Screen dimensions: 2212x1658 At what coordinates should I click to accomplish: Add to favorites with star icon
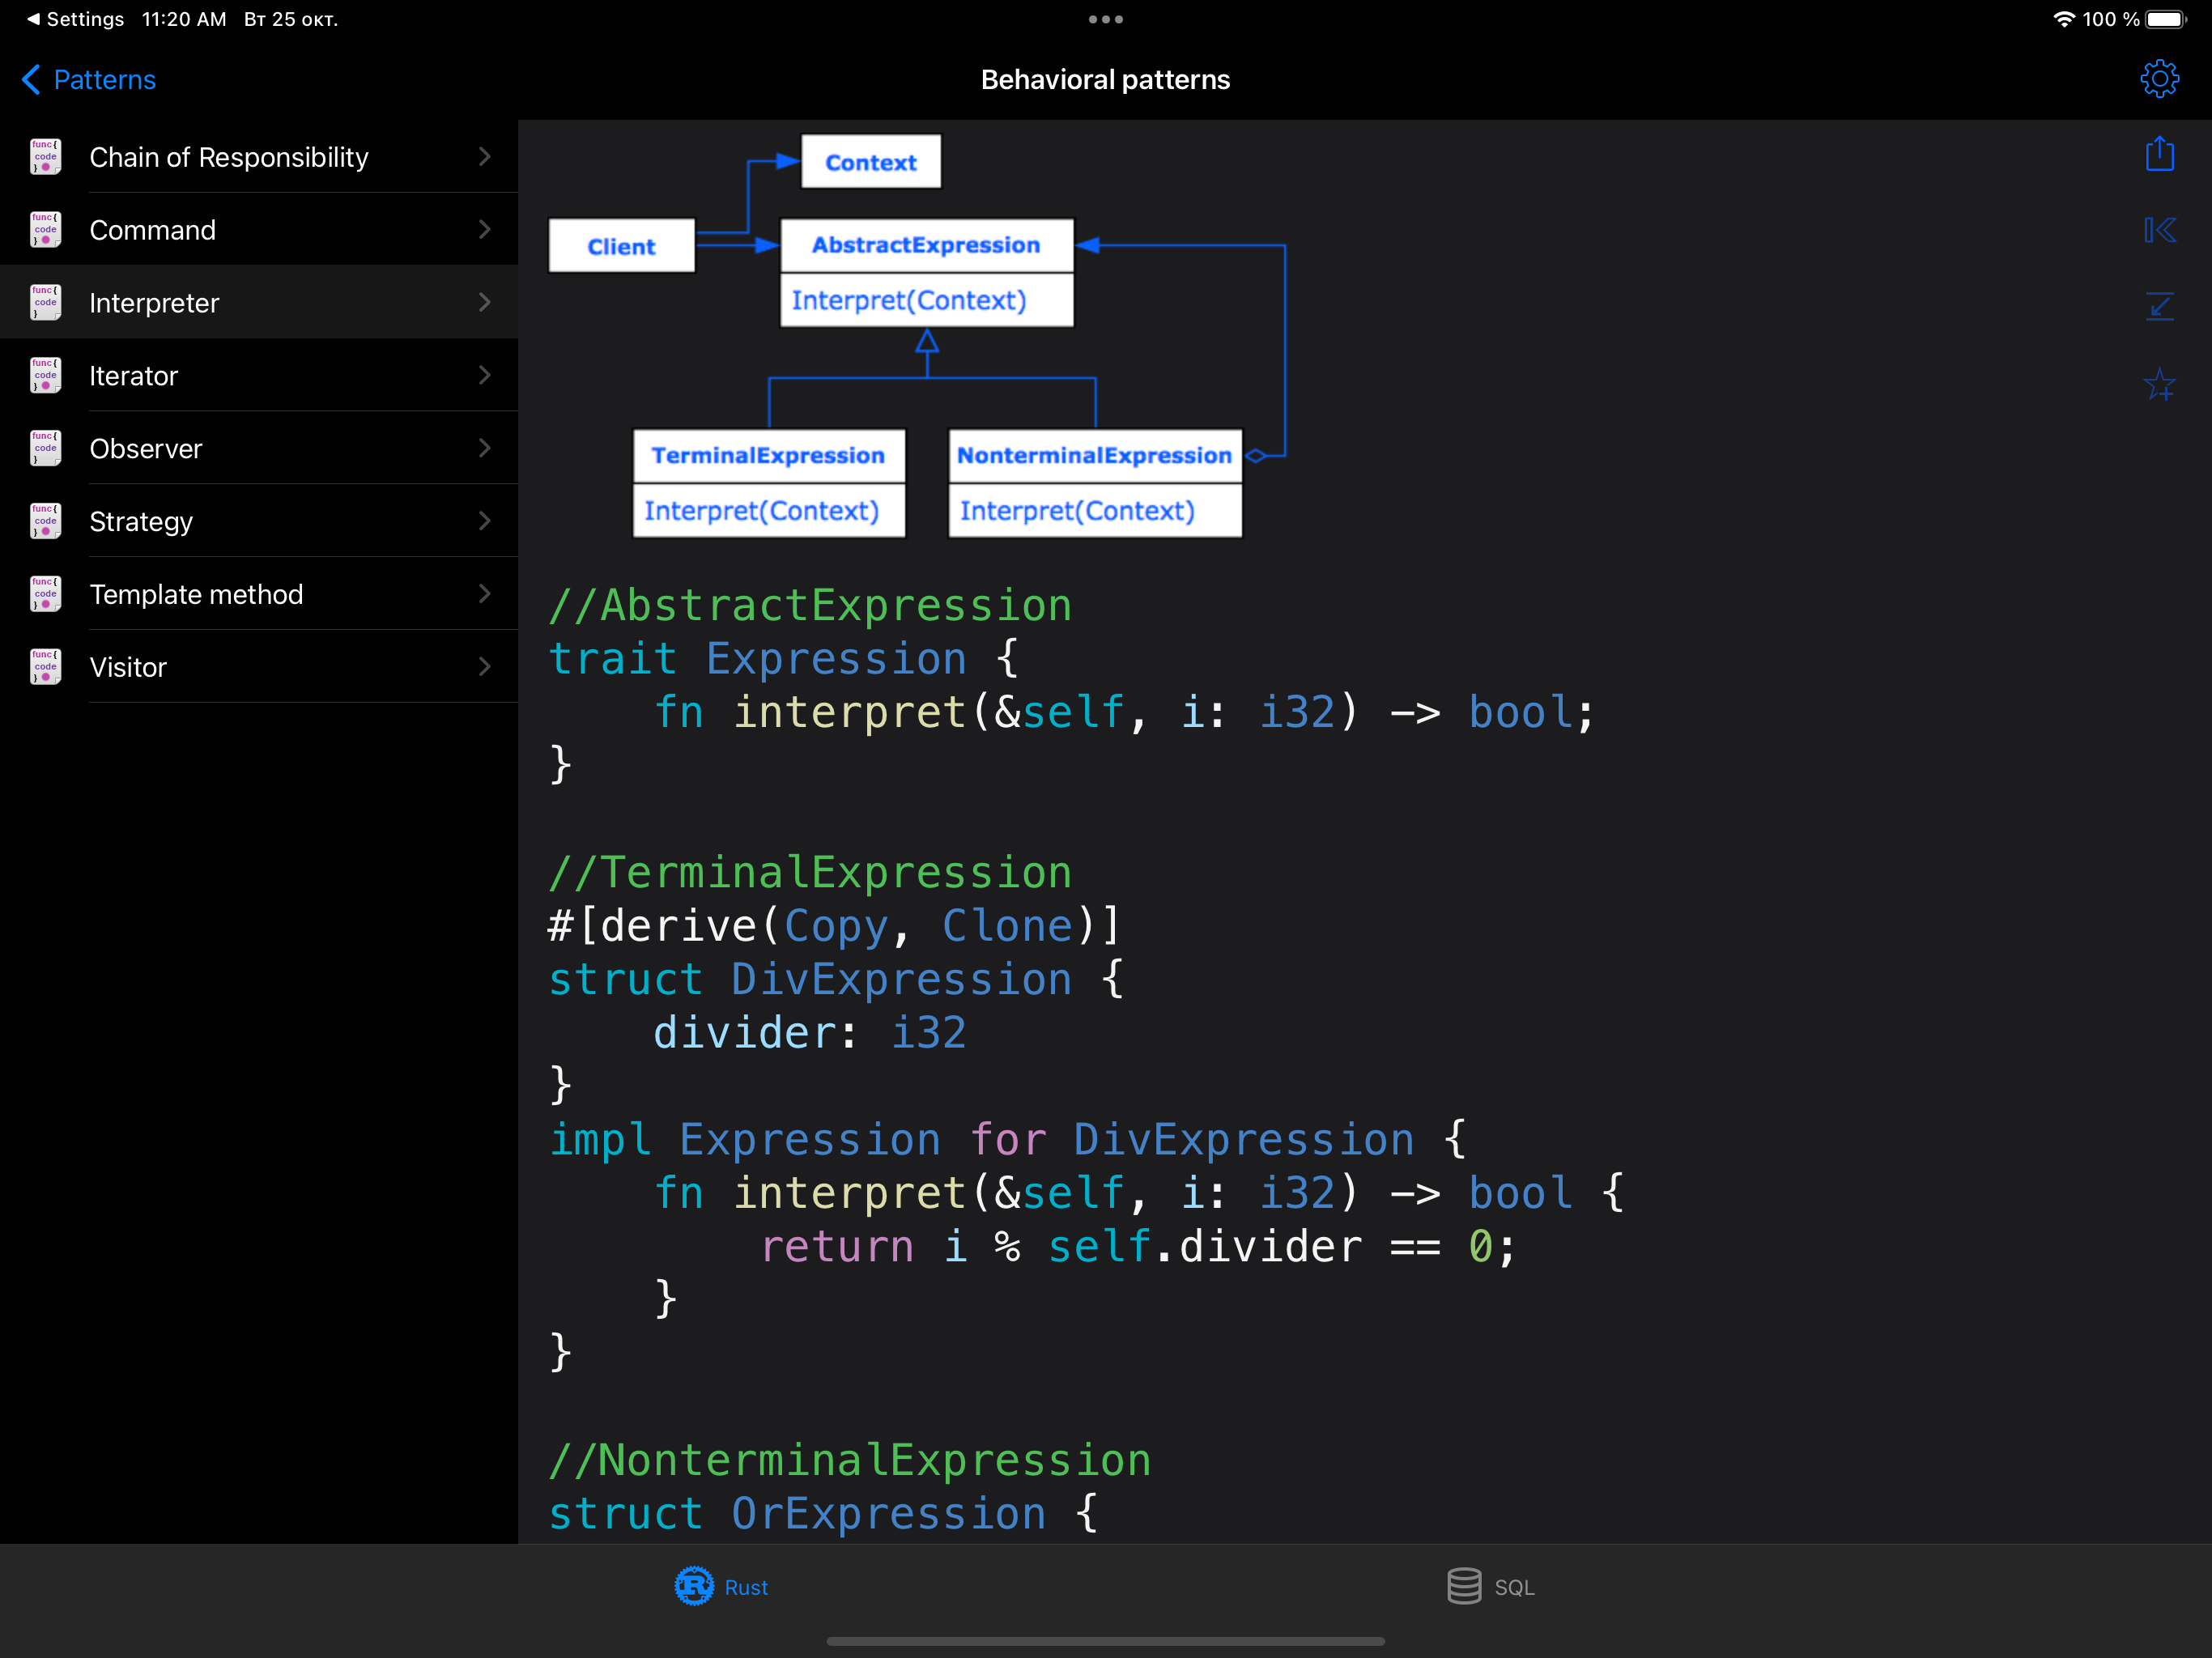point(2159,384)
